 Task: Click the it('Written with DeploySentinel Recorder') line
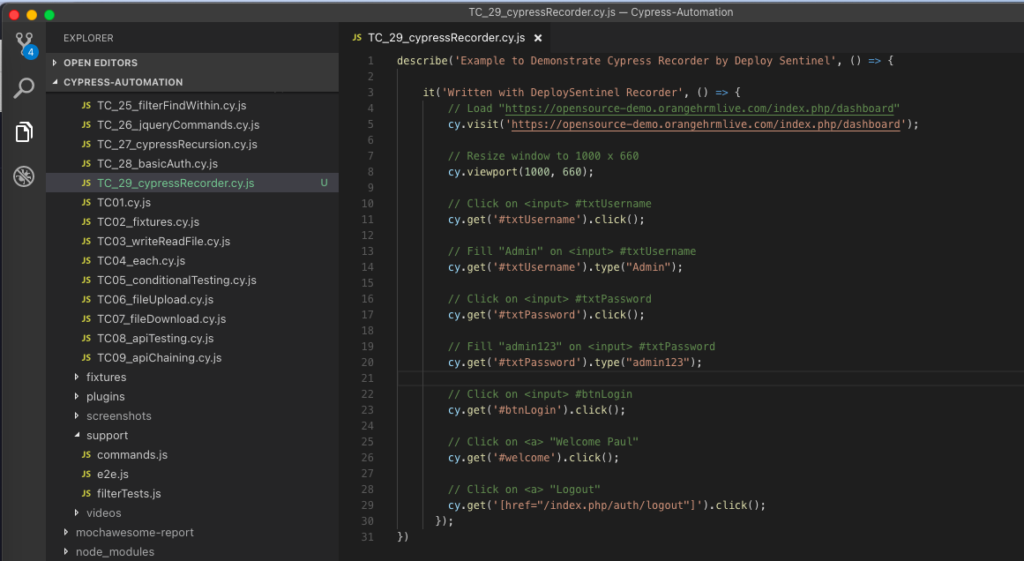pos(581,93)
